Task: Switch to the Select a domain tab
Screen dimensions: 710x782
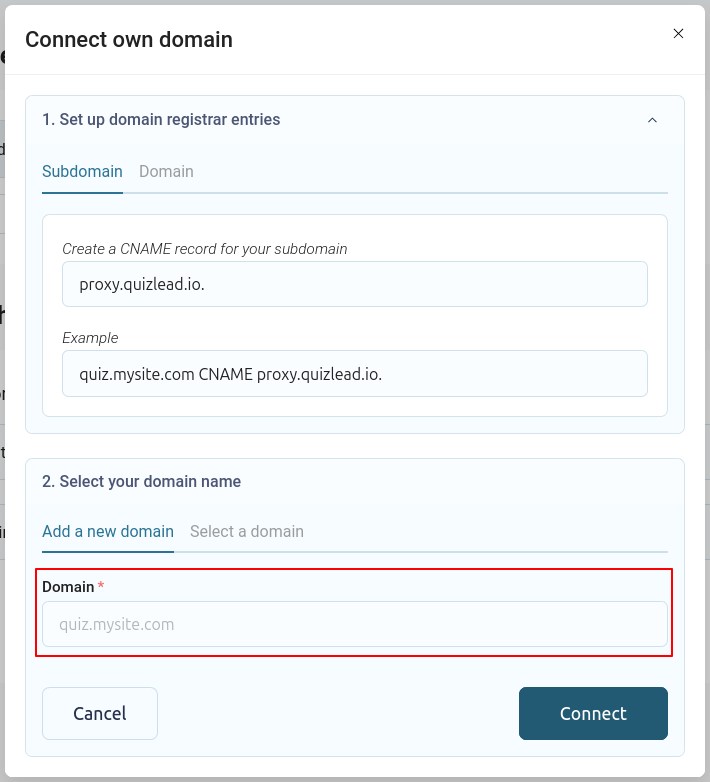Action: click(247, 532)
